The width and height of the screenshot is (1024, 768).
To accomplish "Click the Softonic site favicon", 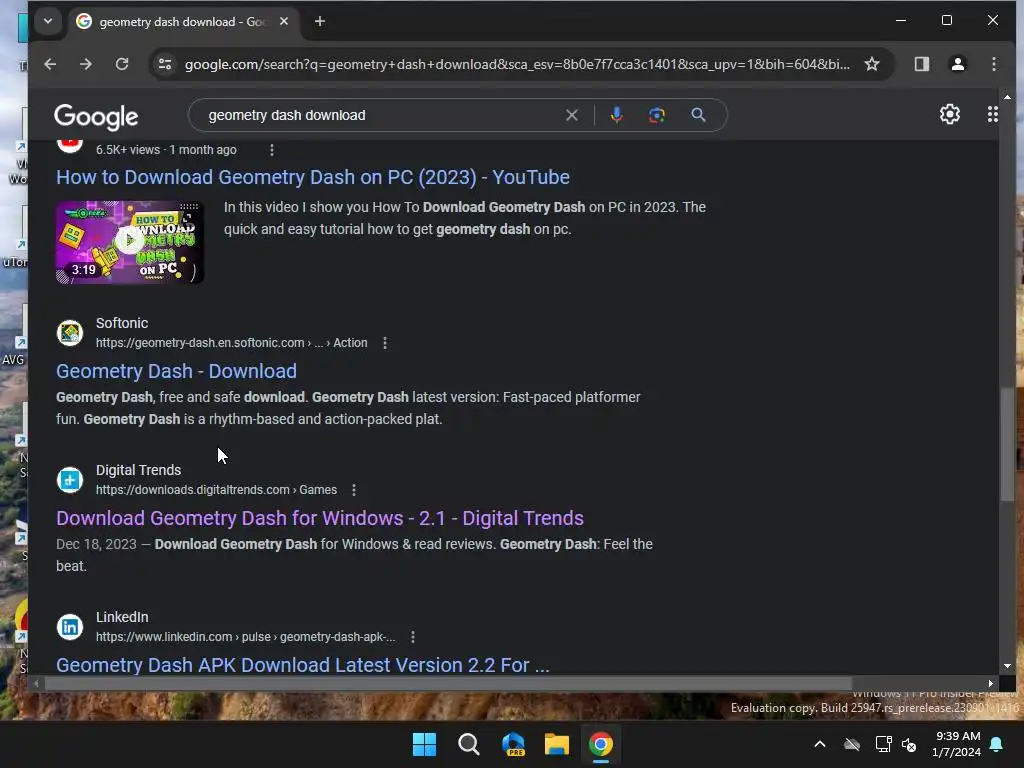I will (x=70, y=333).
